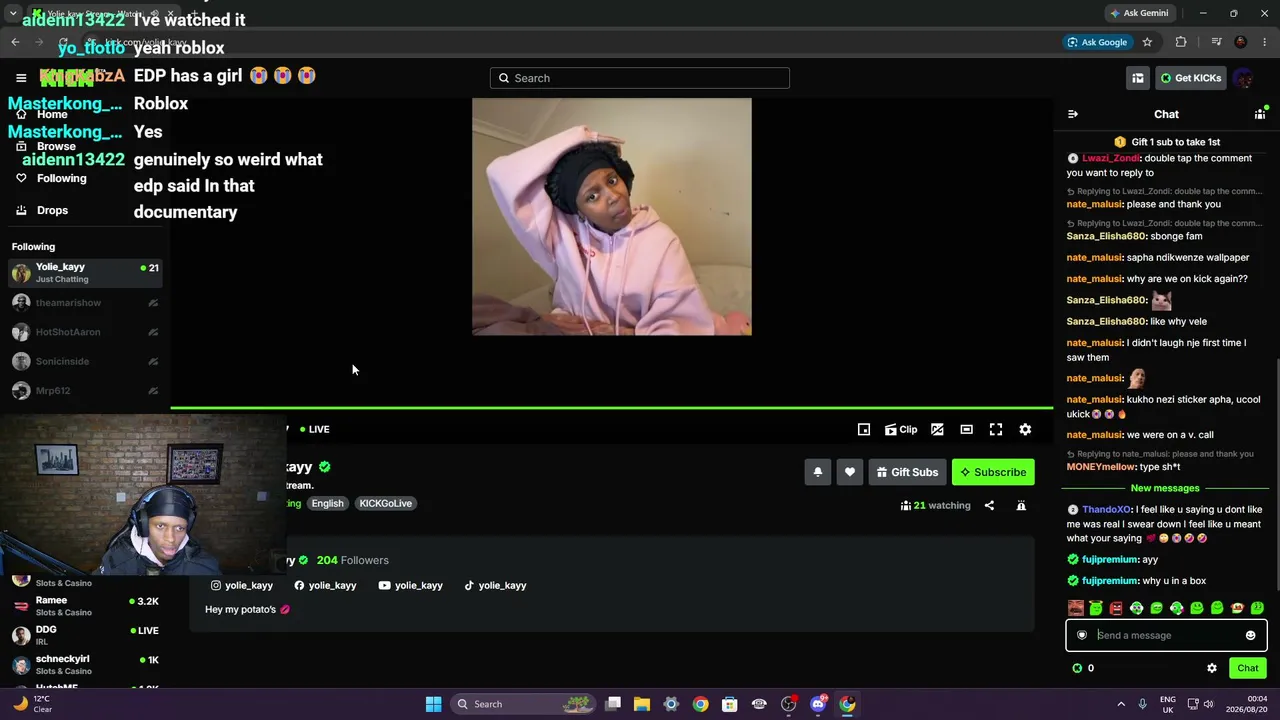This screenshot has height=720, width=1280.
Task: Click Ask Gemini in Chrome
Action: pos(1139,13)
